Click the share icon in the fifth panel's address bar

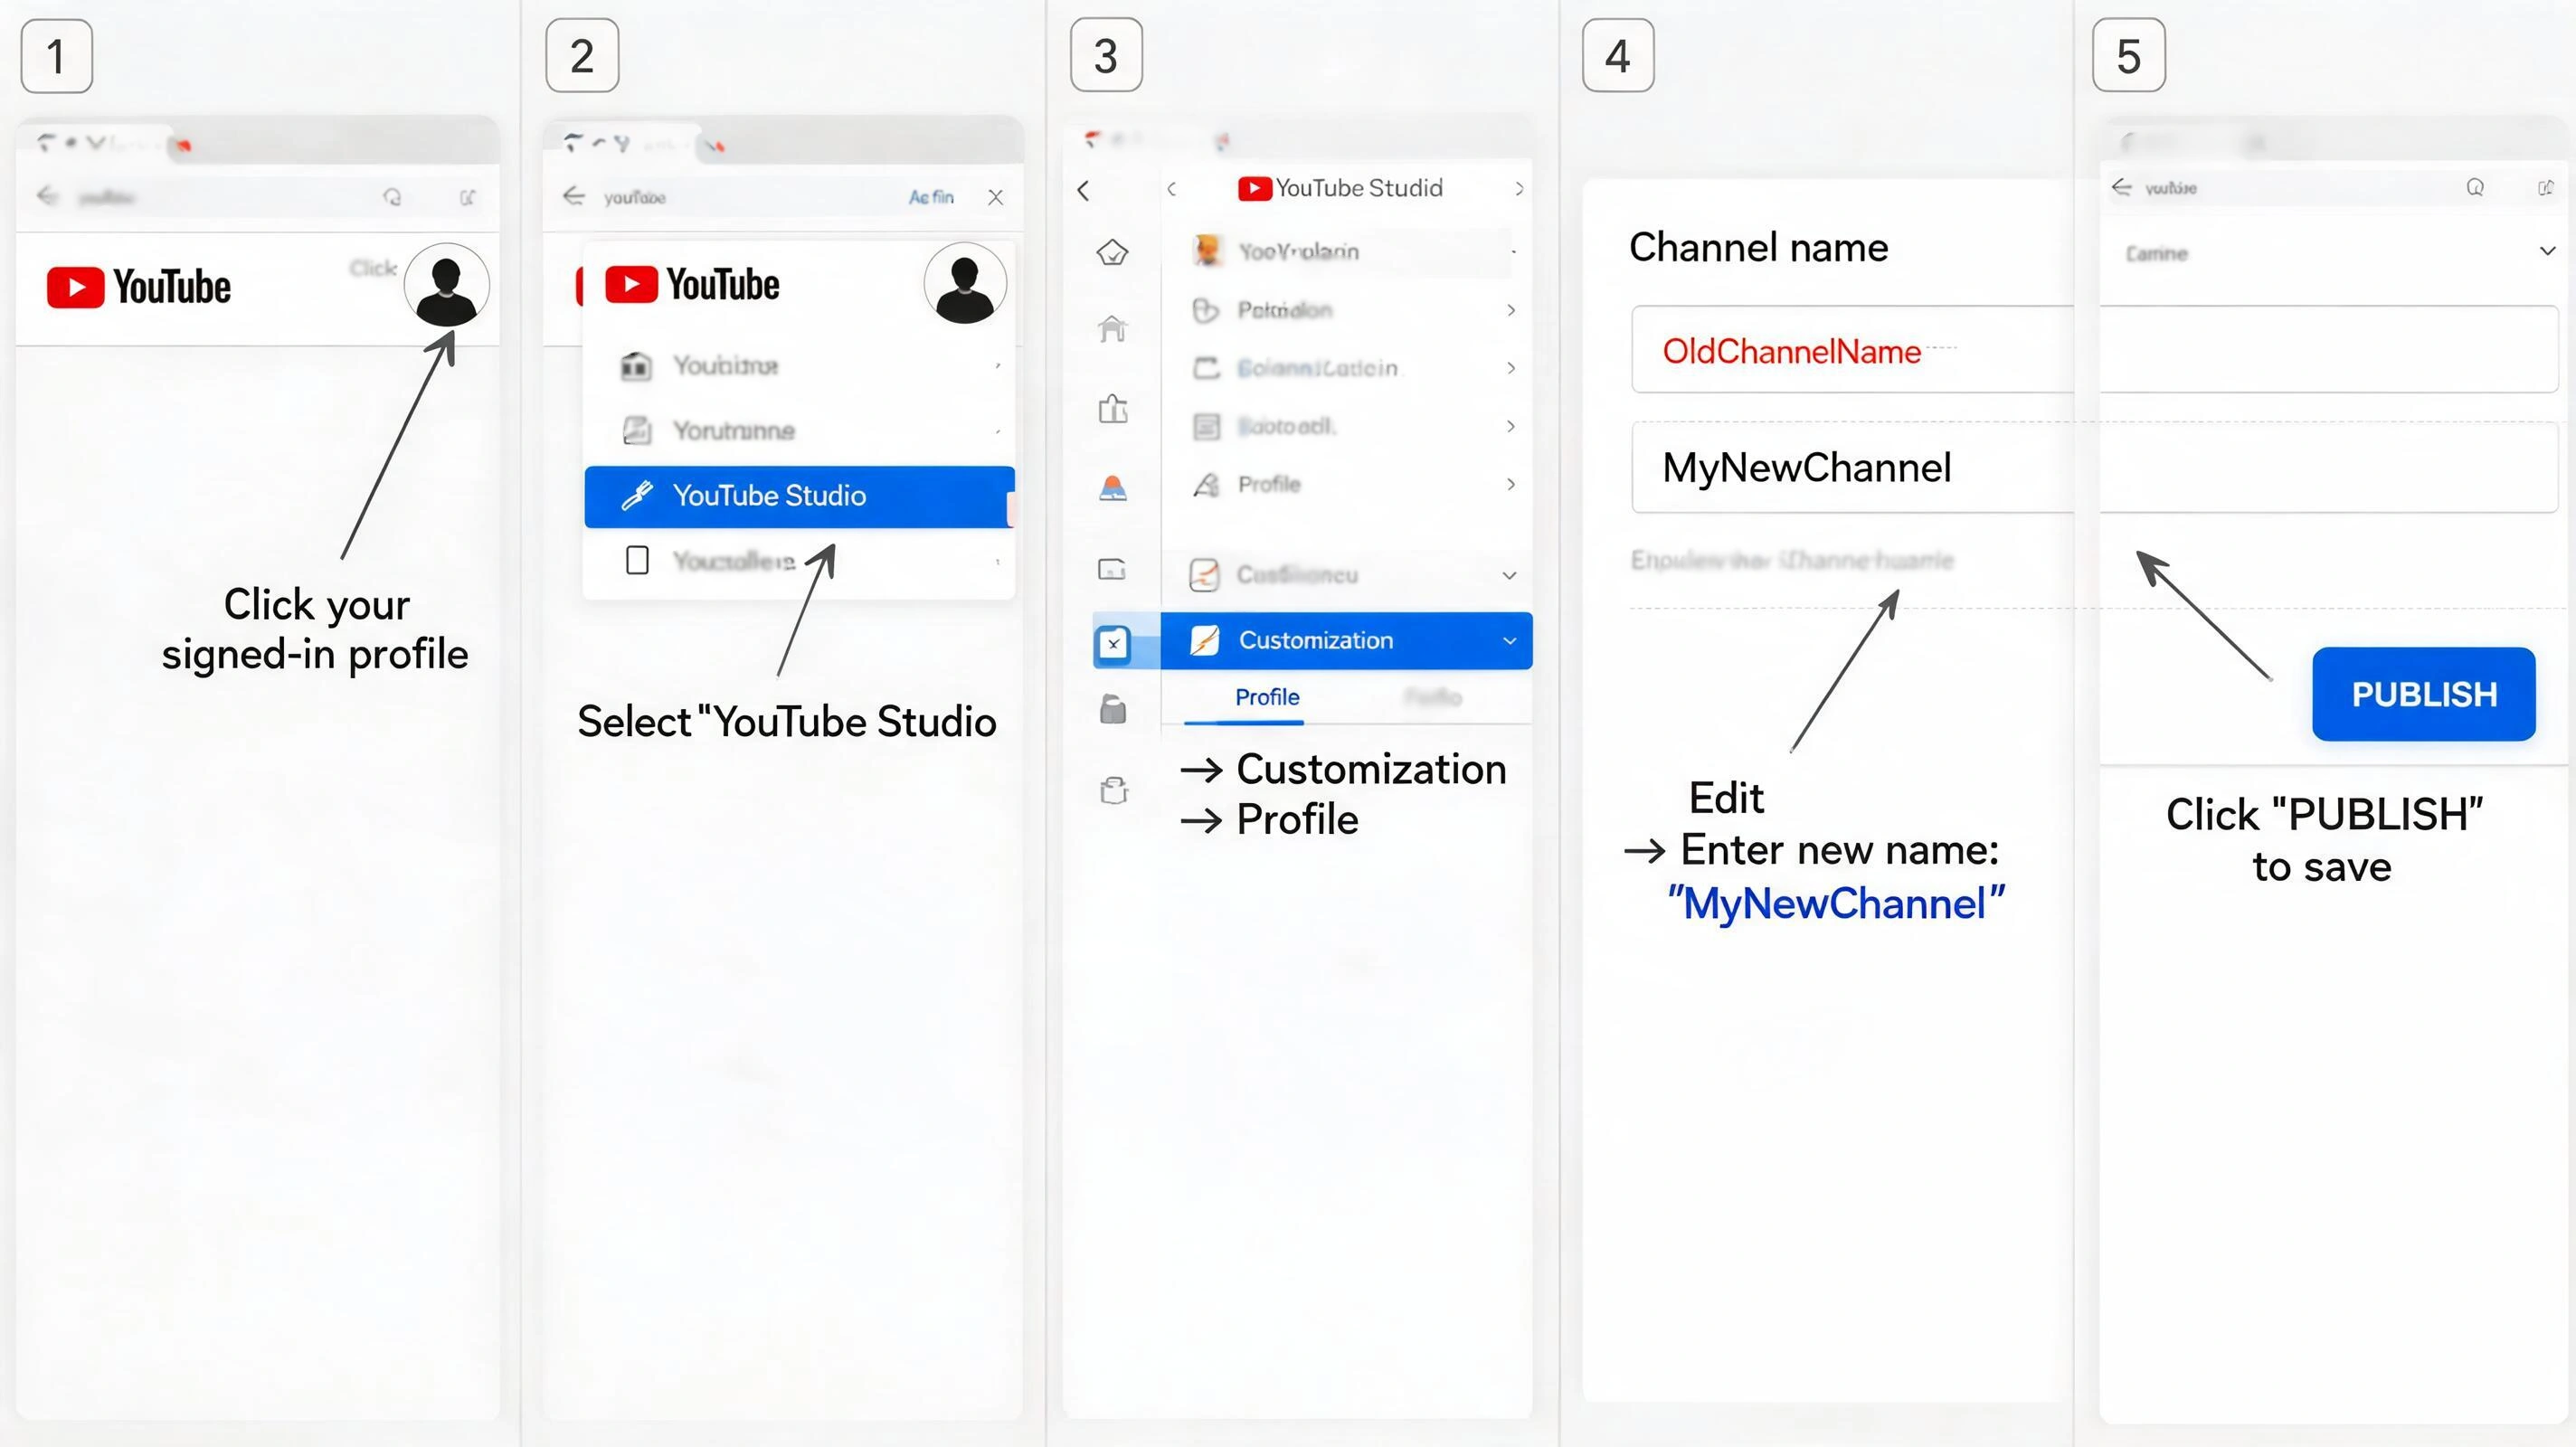coord(2545,187)
